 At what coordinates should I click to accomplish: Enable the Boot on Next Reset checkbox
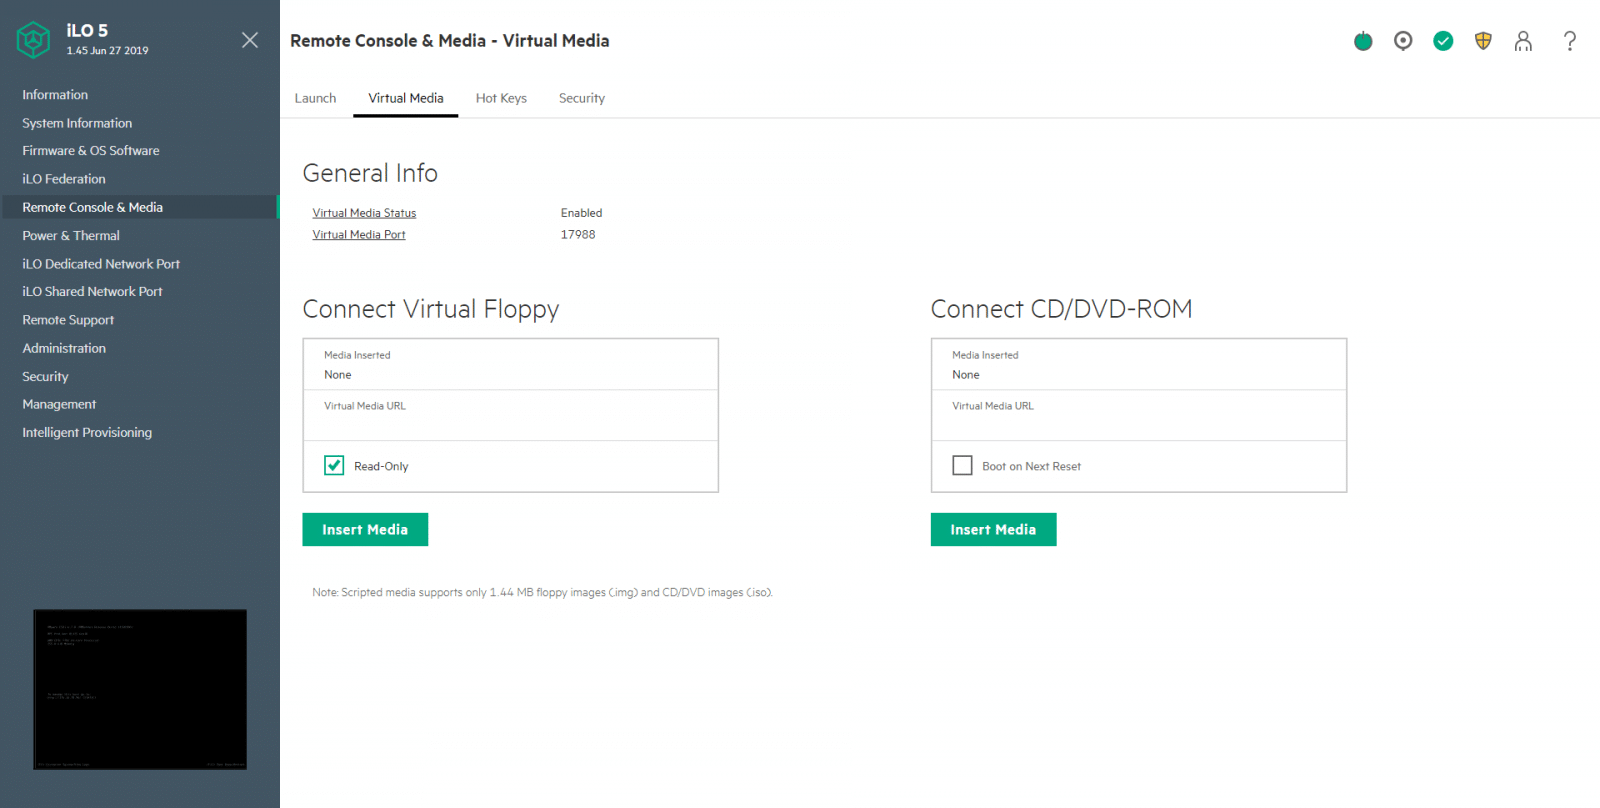click(962, 465)
